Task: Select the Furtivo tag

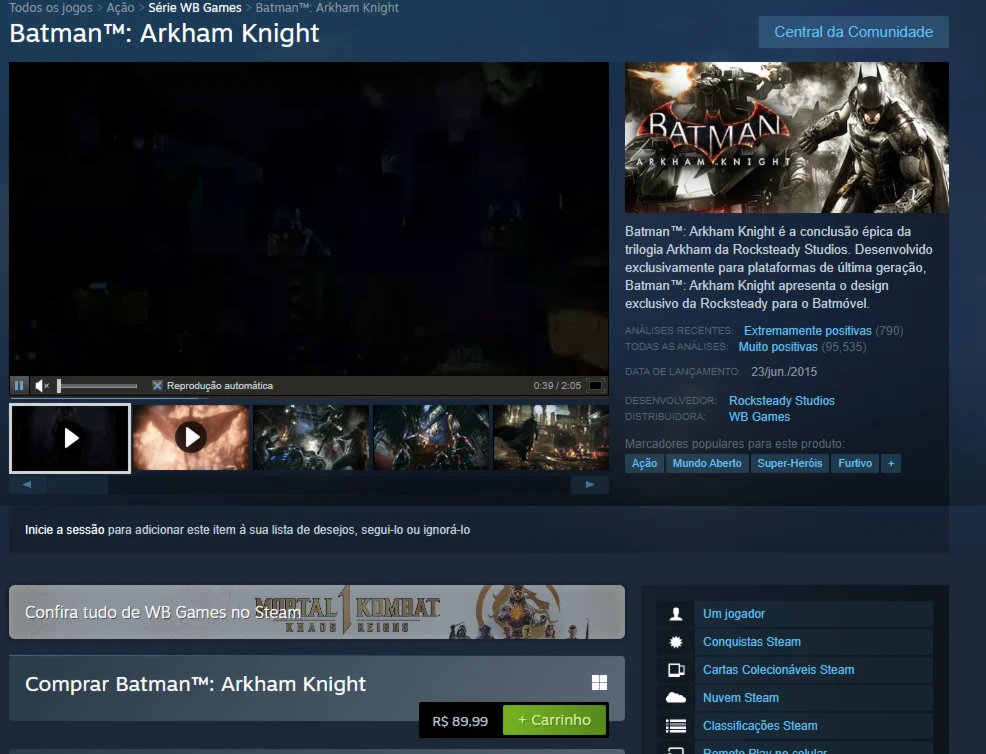Action: [x=855, y=463]
